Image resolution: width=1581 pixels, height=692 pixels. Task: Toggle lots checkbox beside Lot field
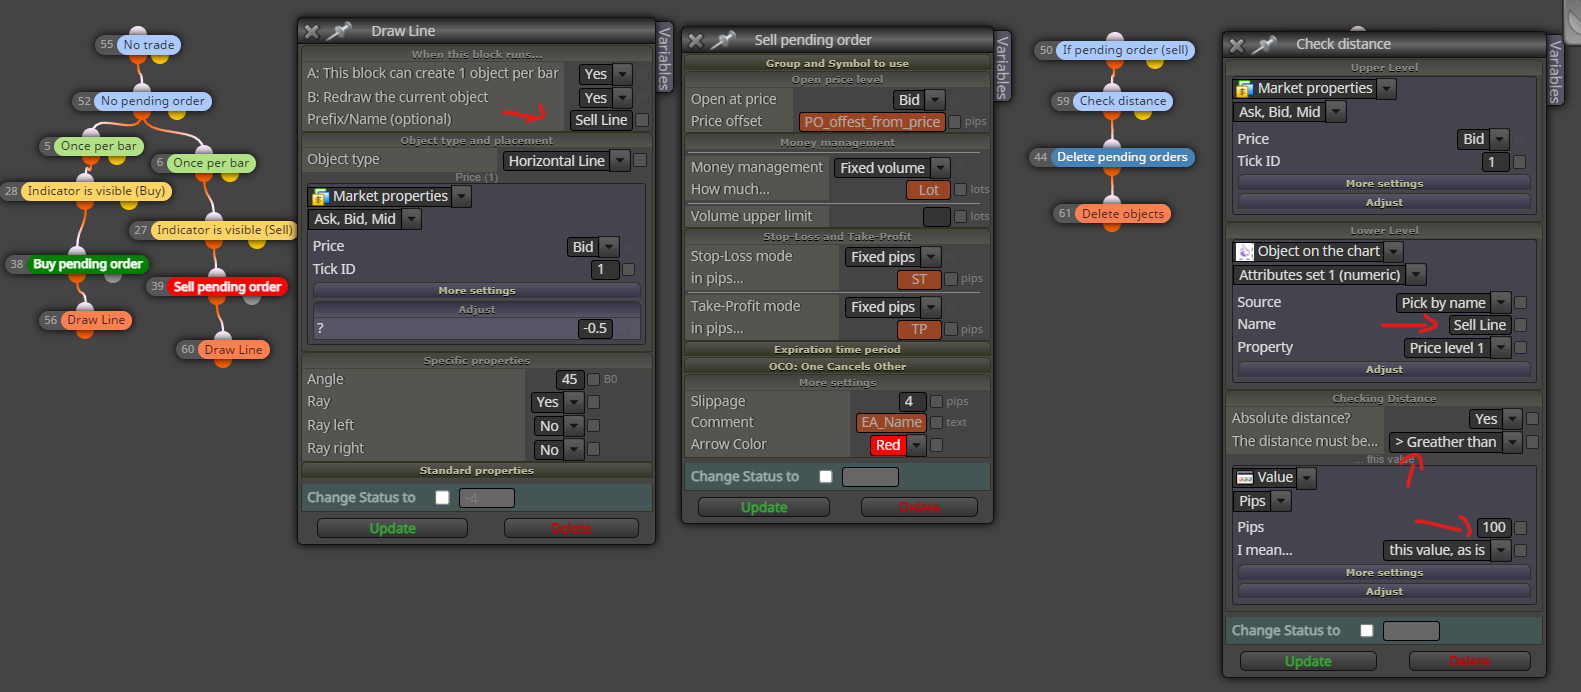(x=960, y=189)
